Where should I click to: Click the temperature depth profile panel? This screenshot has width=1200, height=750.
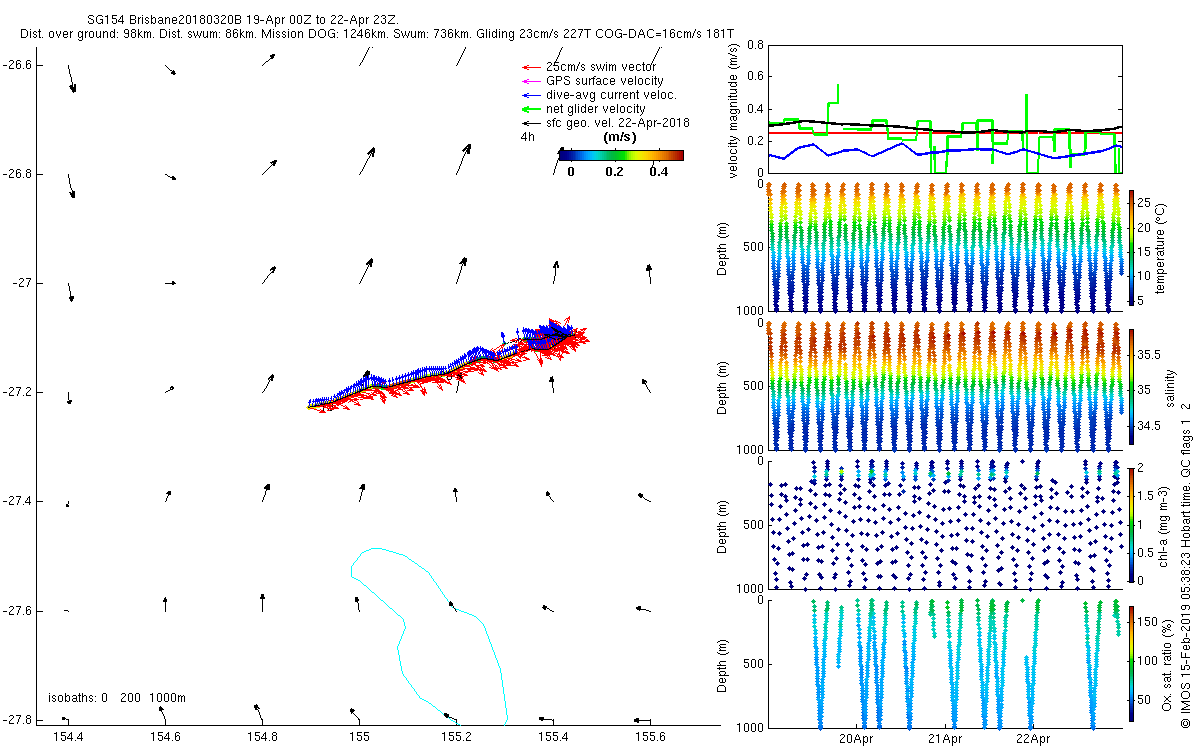[944, 247]
